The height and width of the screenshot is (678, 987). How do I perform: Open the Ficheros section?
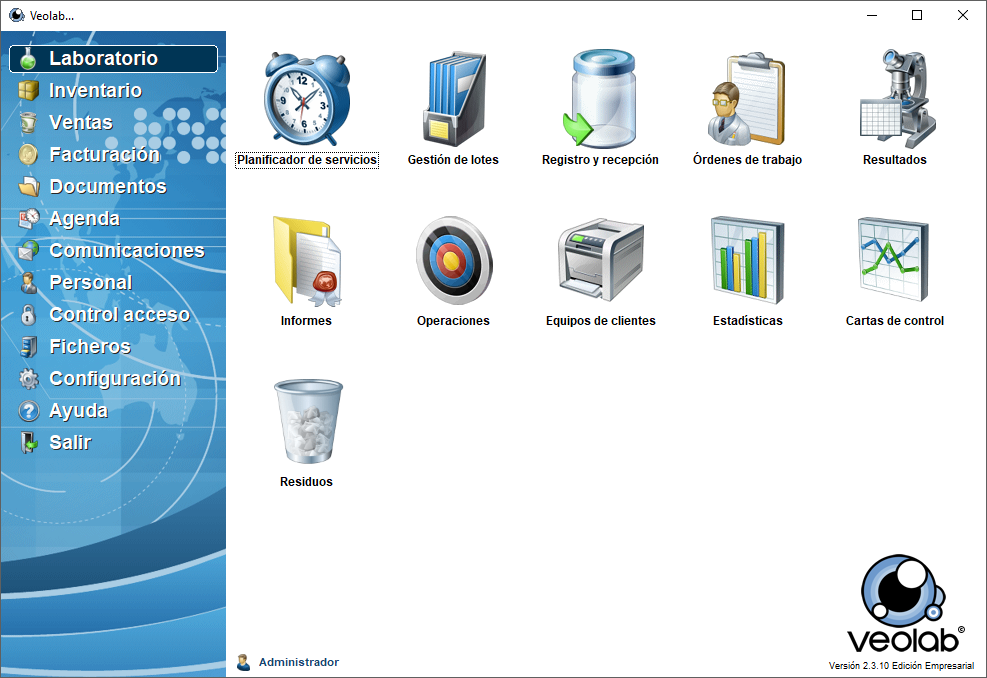click(90, 347)
